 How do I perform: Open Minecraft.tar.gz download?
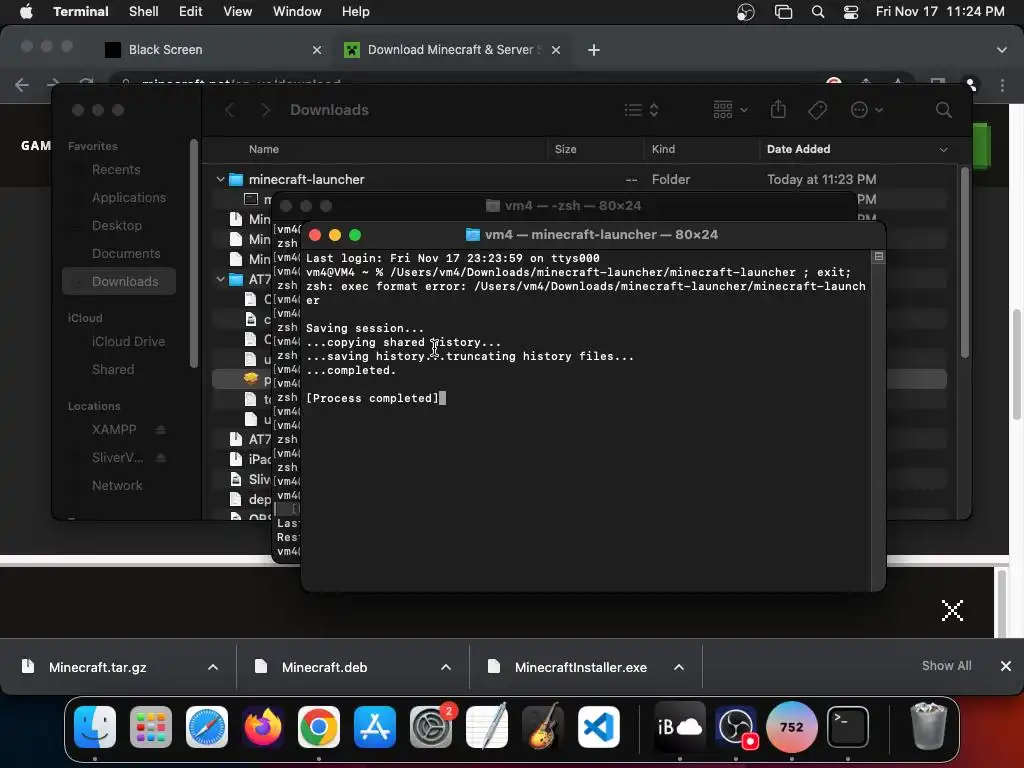point(98,667)
